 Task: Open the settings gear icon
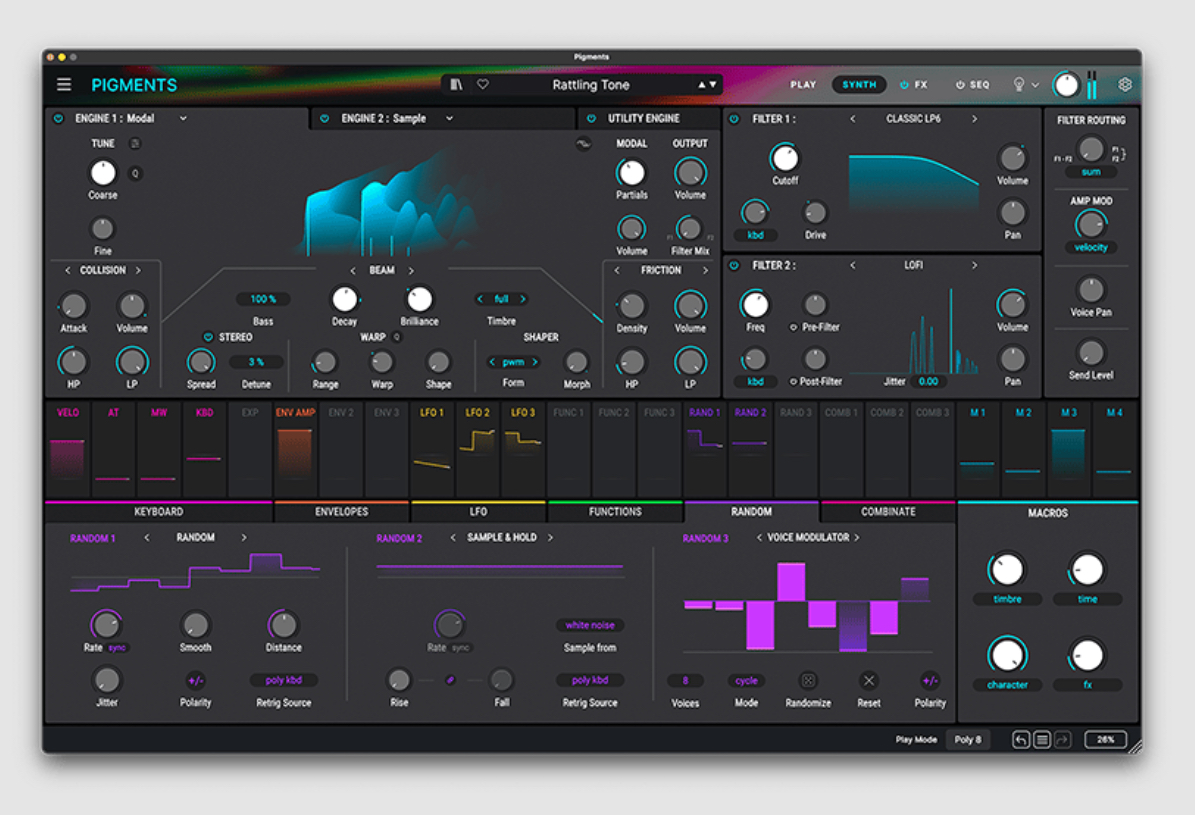click(1124, 85)
